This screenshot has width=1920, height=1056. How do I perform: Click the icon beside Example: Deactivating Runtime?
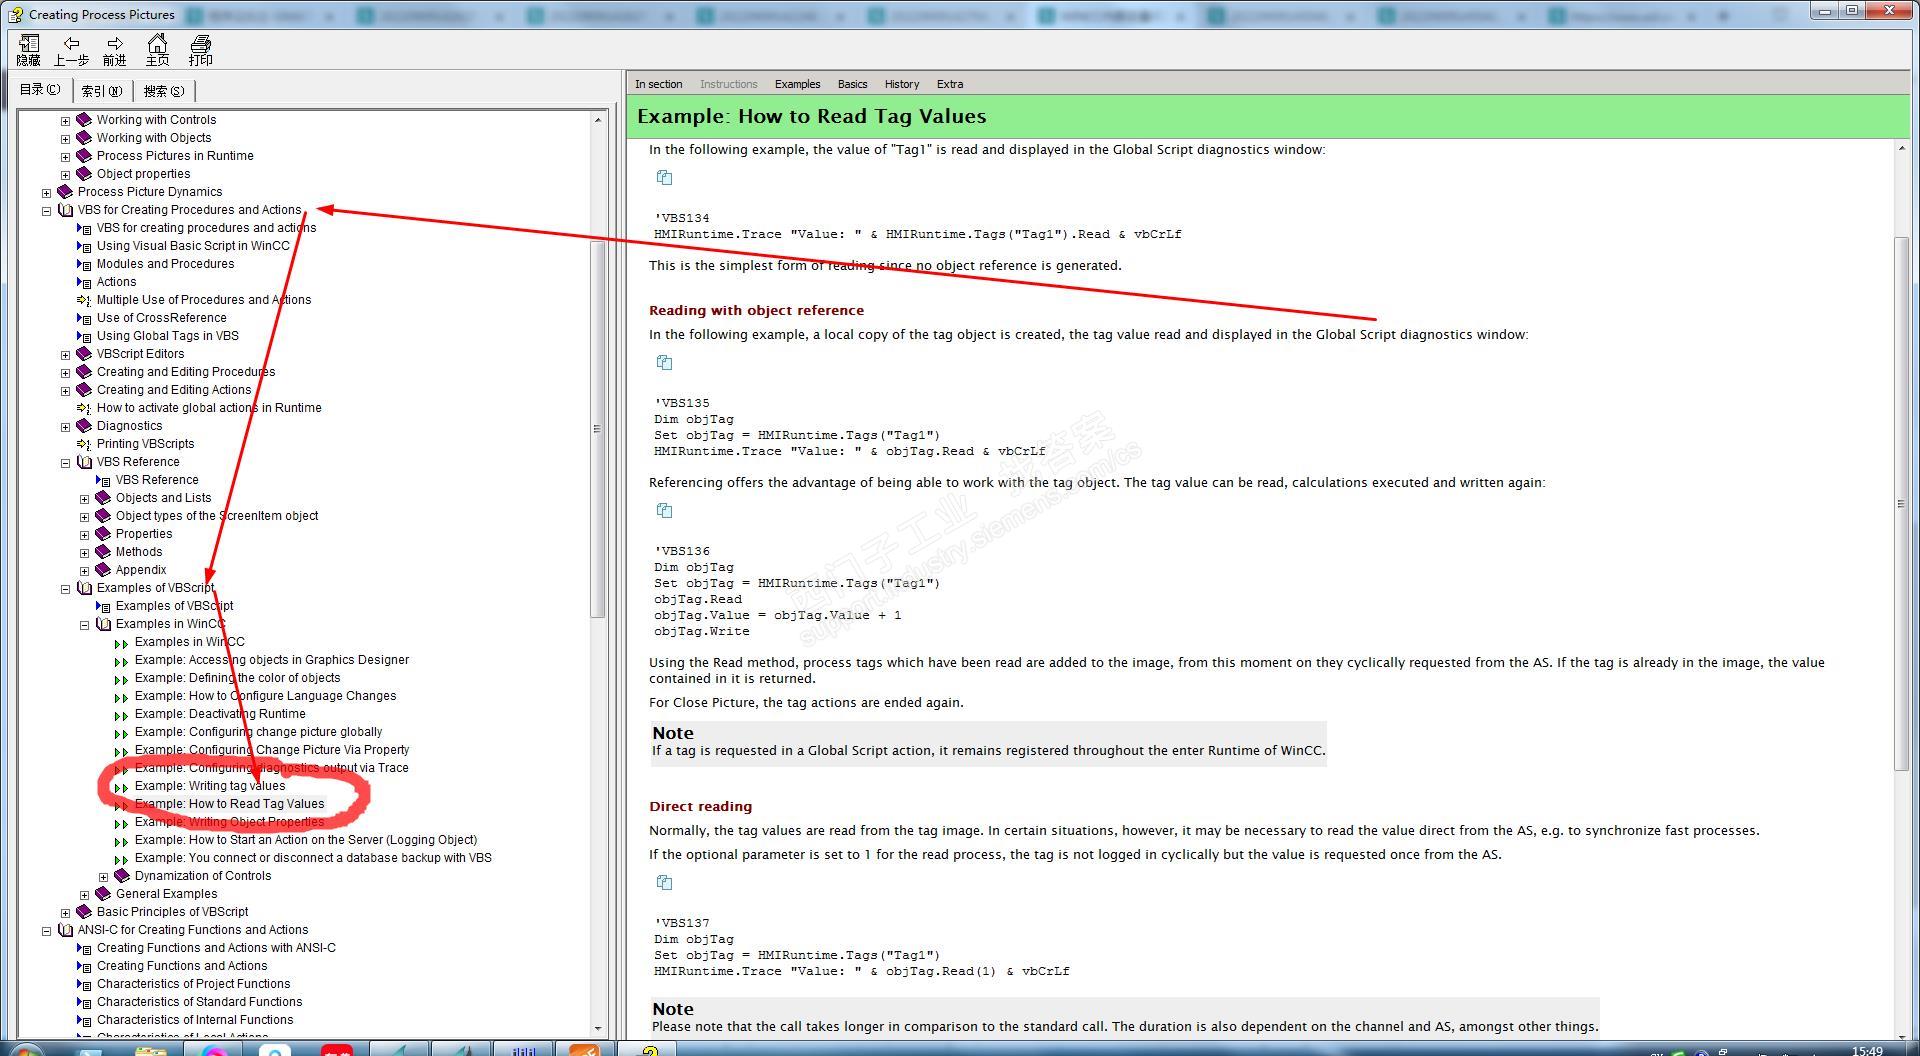(122, 715)
